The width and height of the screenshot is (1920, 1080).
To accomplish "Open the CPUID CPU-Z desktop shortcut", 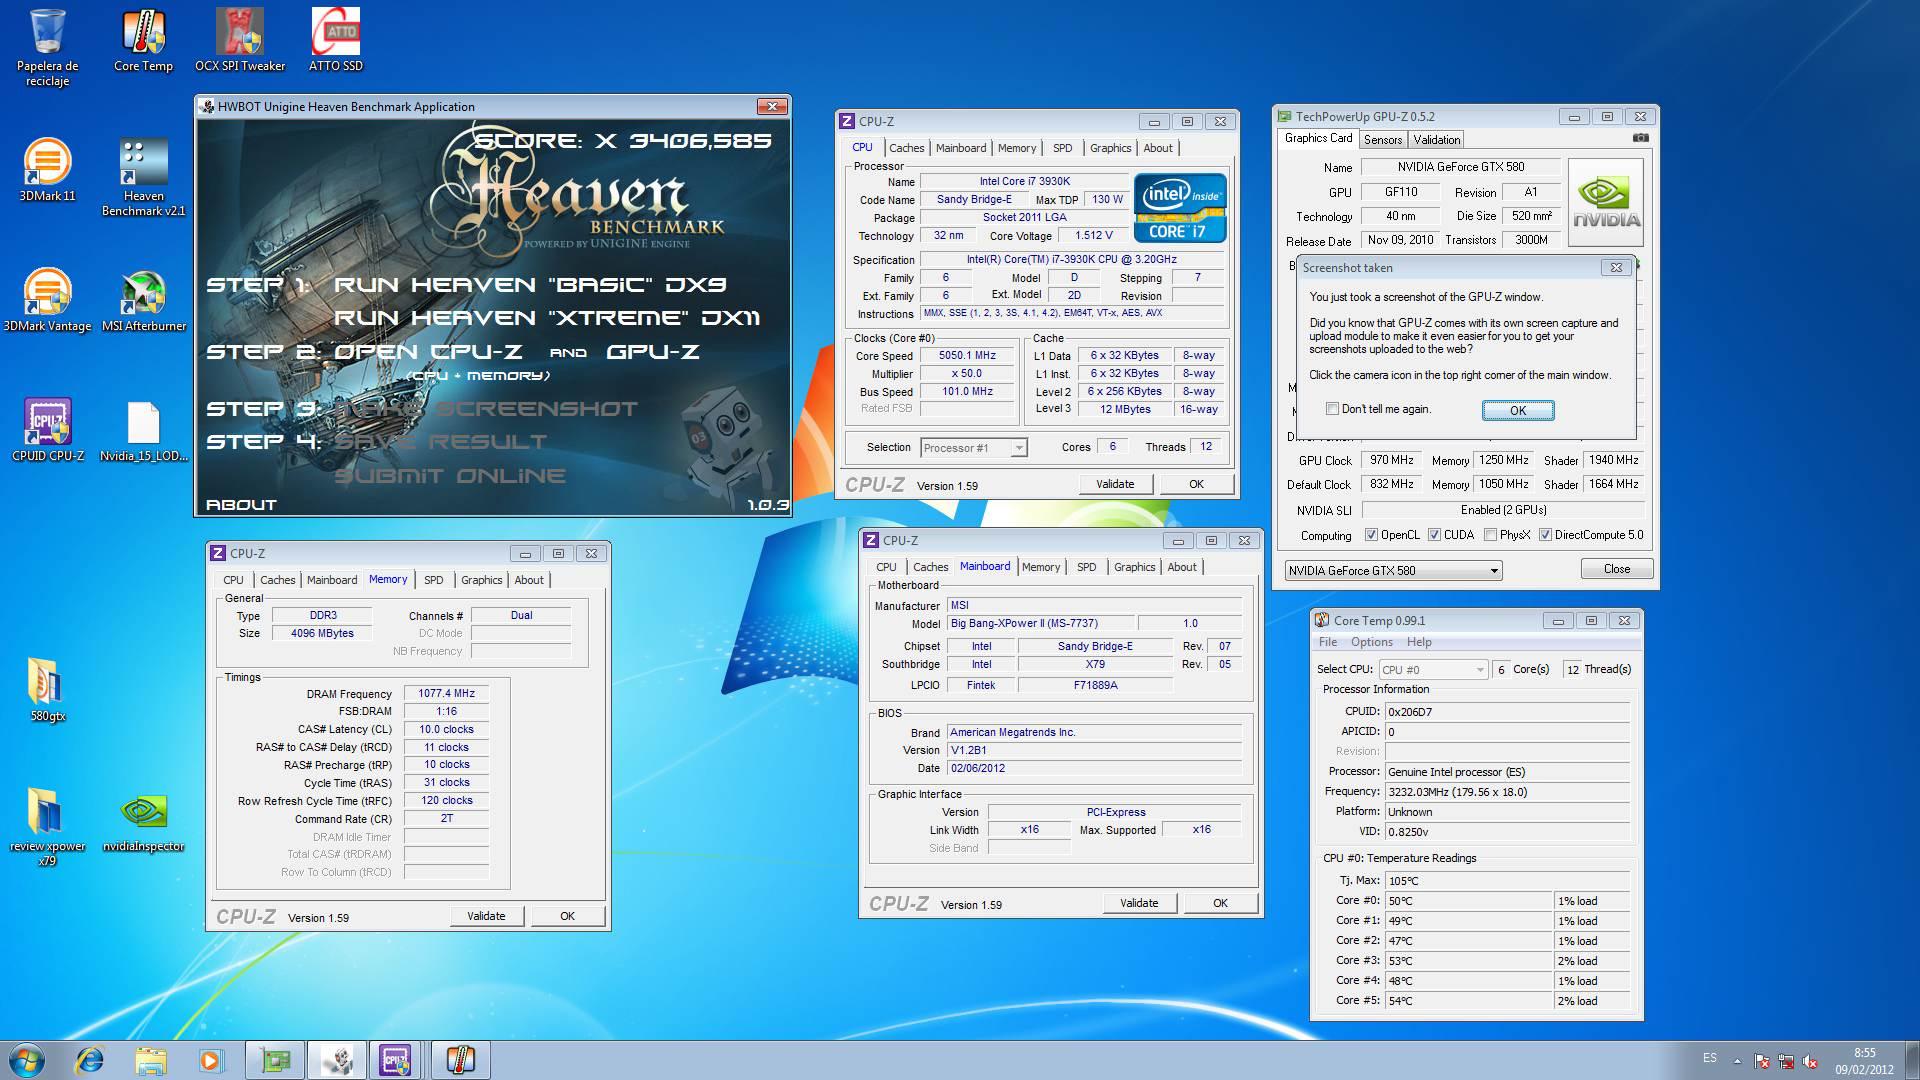I will click(x=47, y=431).
